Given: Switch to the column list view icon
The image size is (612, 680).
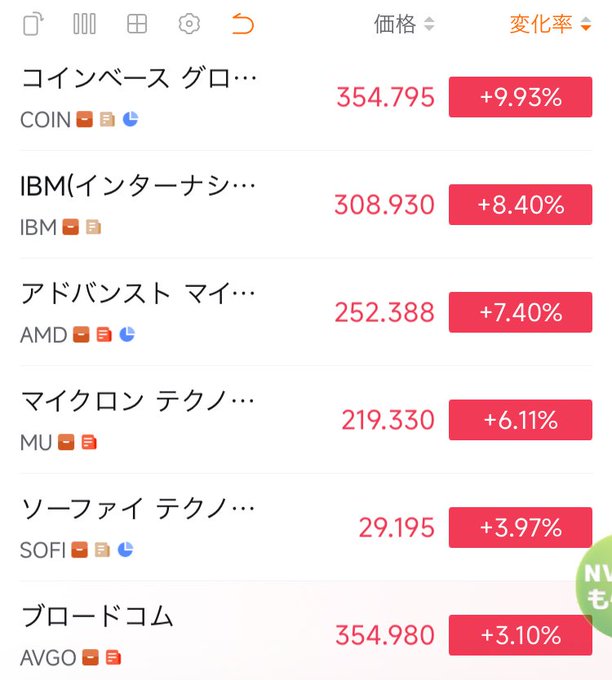Looking at the screenshot, I should click(x=84, y=24).
